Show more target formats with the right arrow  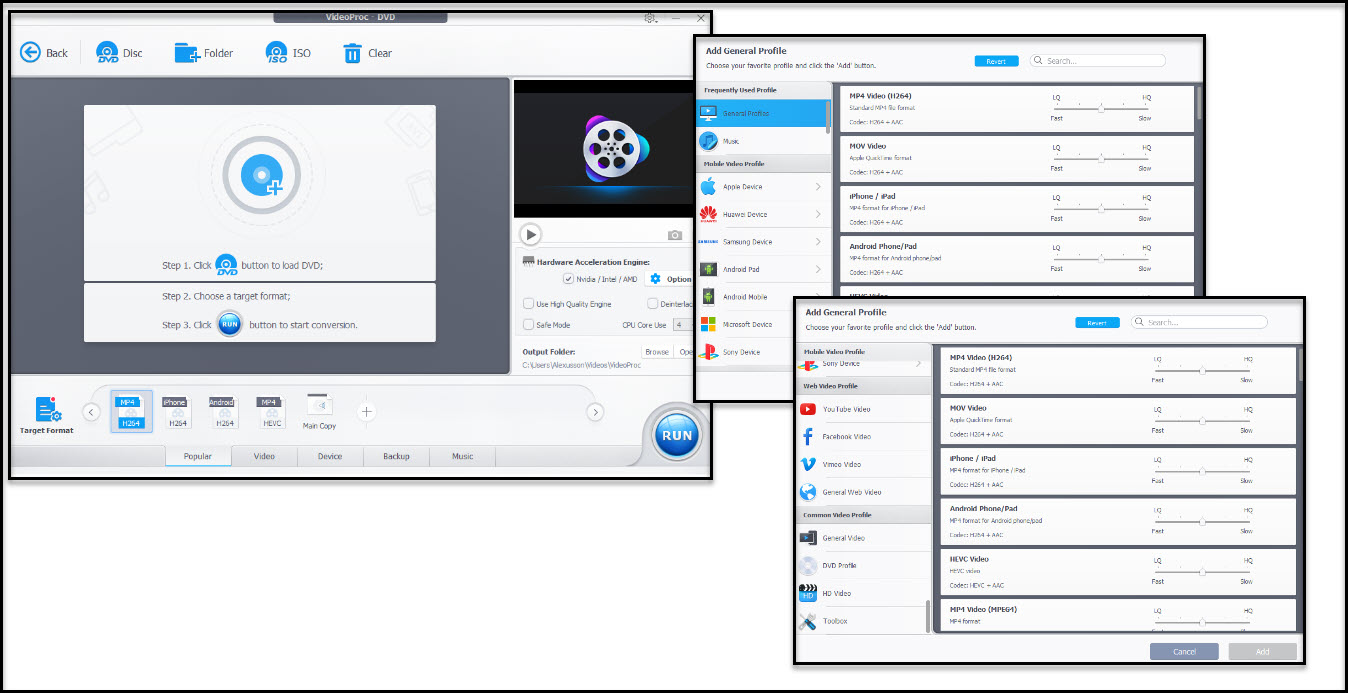(595, 411)
